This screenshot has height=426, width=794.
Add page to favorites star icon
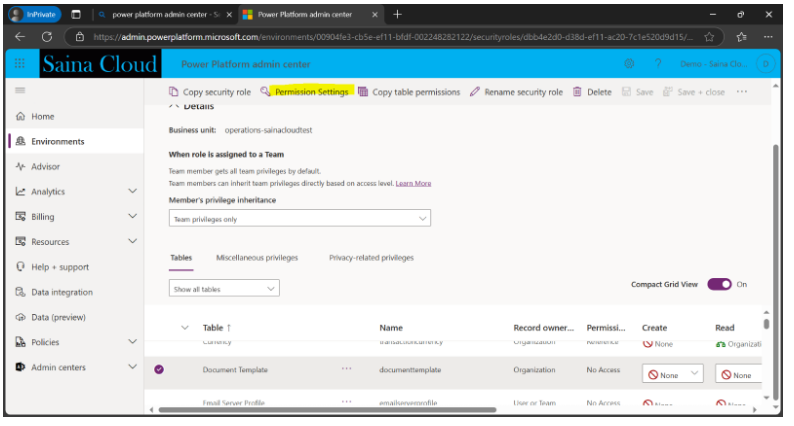pyautogui.click(x=709, y=36)
